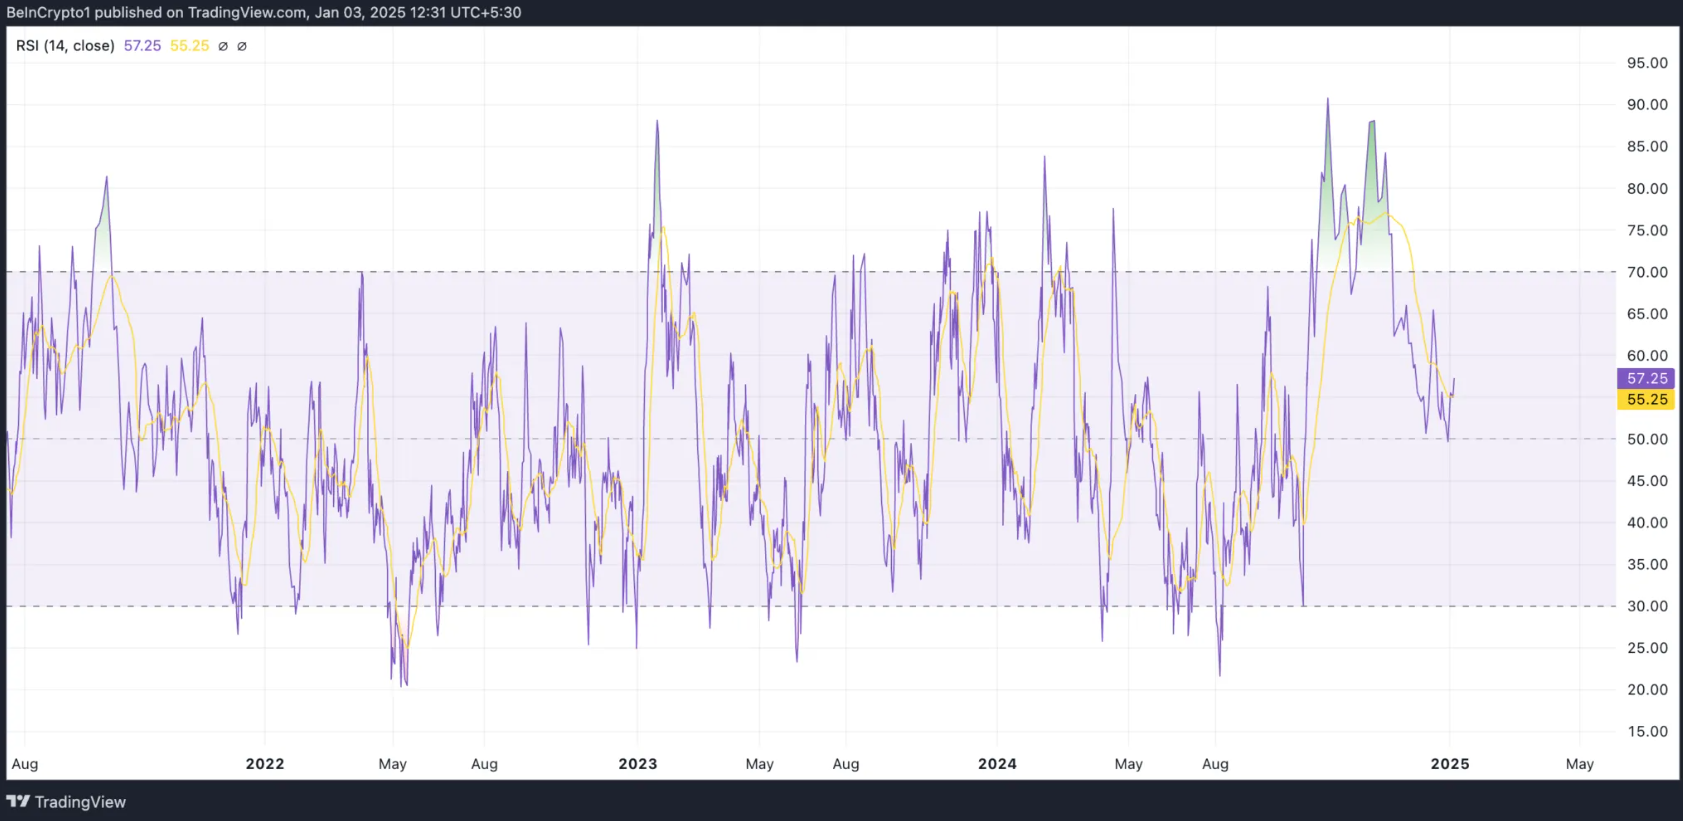This screenshot has width=1683, height=821.
Task: Click the yellow 55.25 tag on price axis
Action: pos(1646,399)
